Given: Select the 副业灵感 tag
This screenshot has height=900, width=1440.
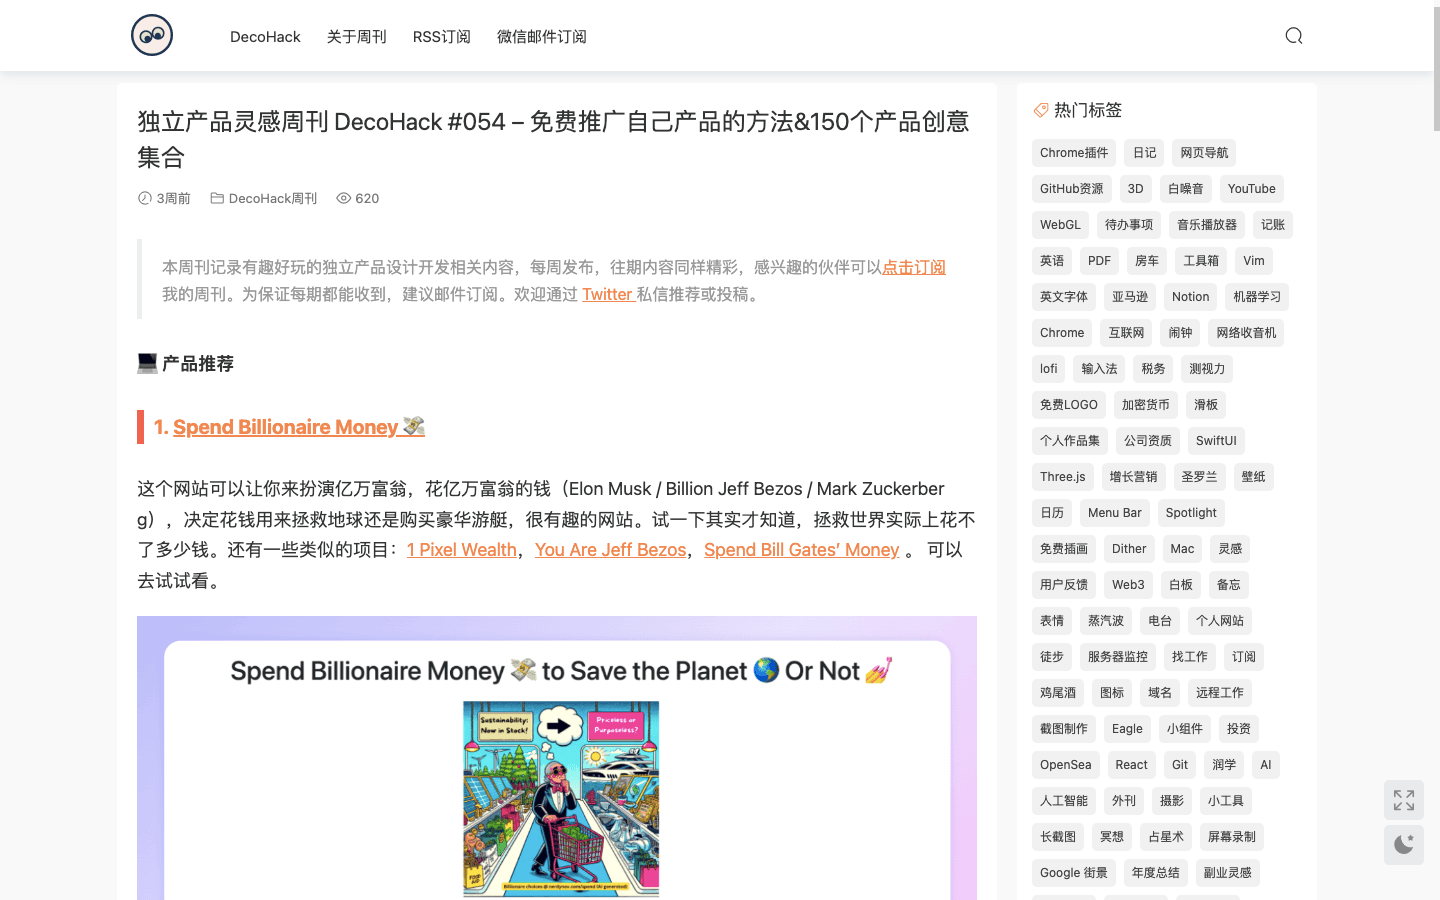Looking at the screenshot, I should click(1228, 873).
